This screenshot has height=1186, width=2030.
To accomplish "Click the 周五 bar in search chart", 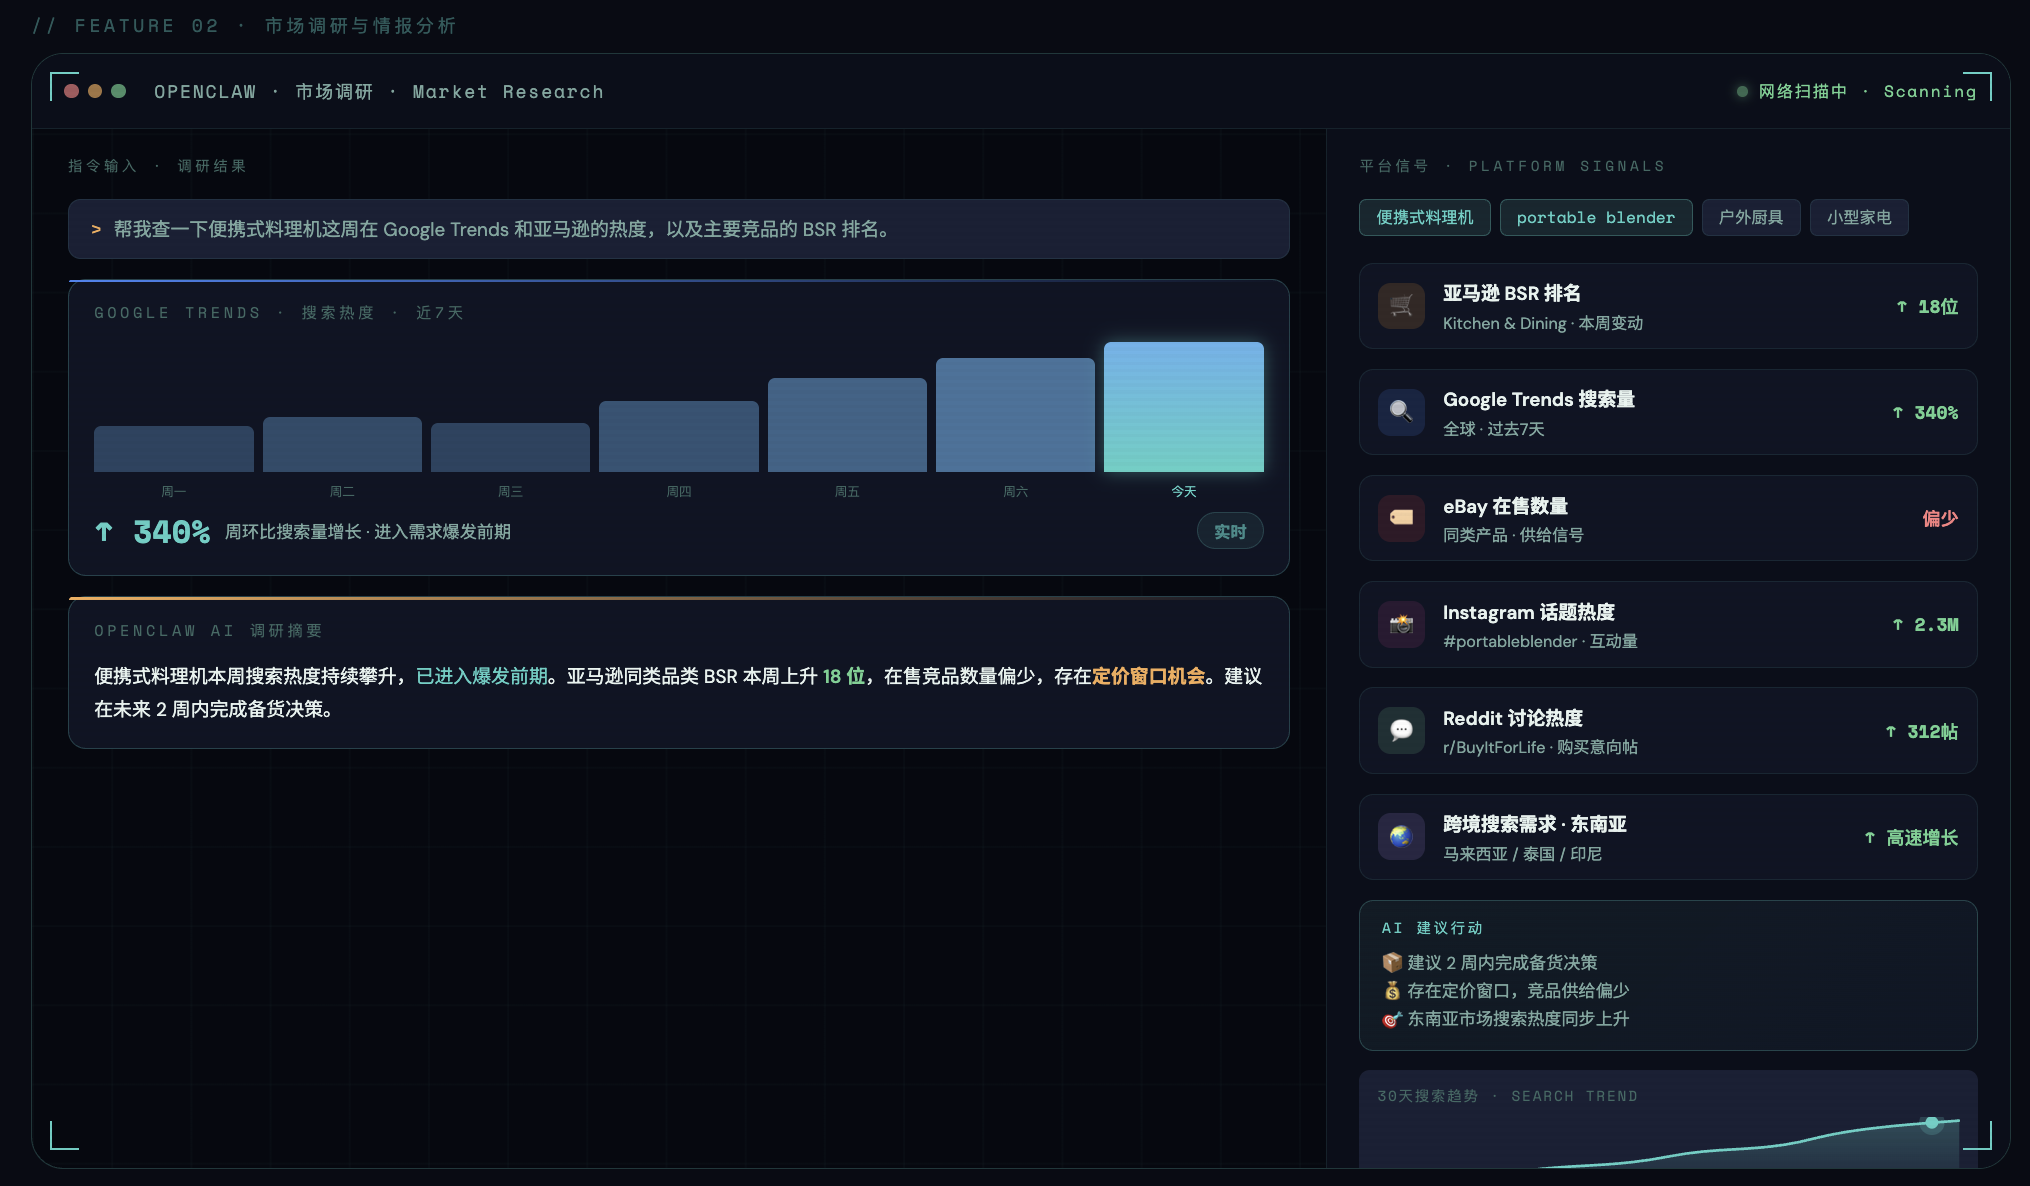I will (847, 425).
